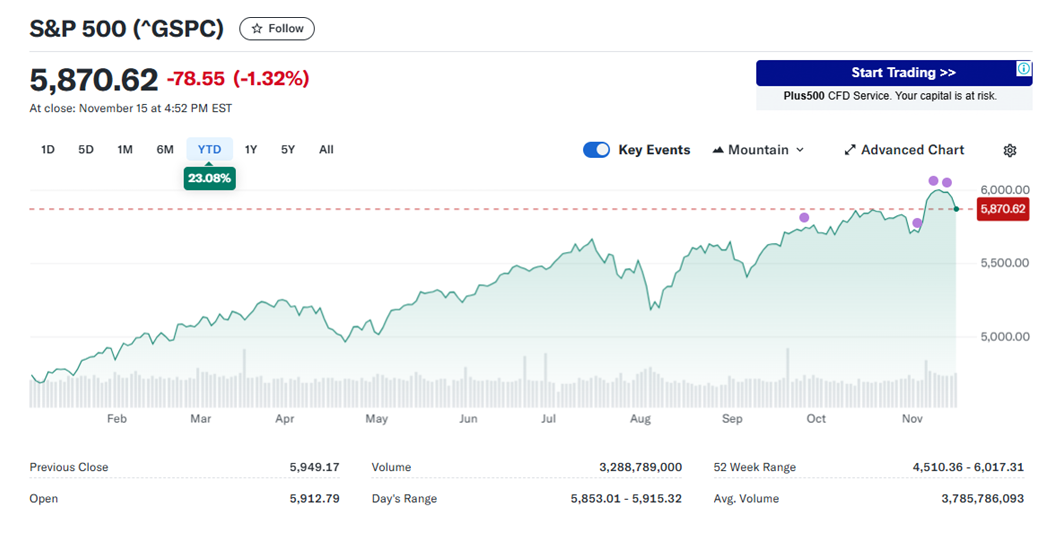Open chart settings gear icon
The image size is (1046, 543).
pyautogui.click(x=1009, y=150)
